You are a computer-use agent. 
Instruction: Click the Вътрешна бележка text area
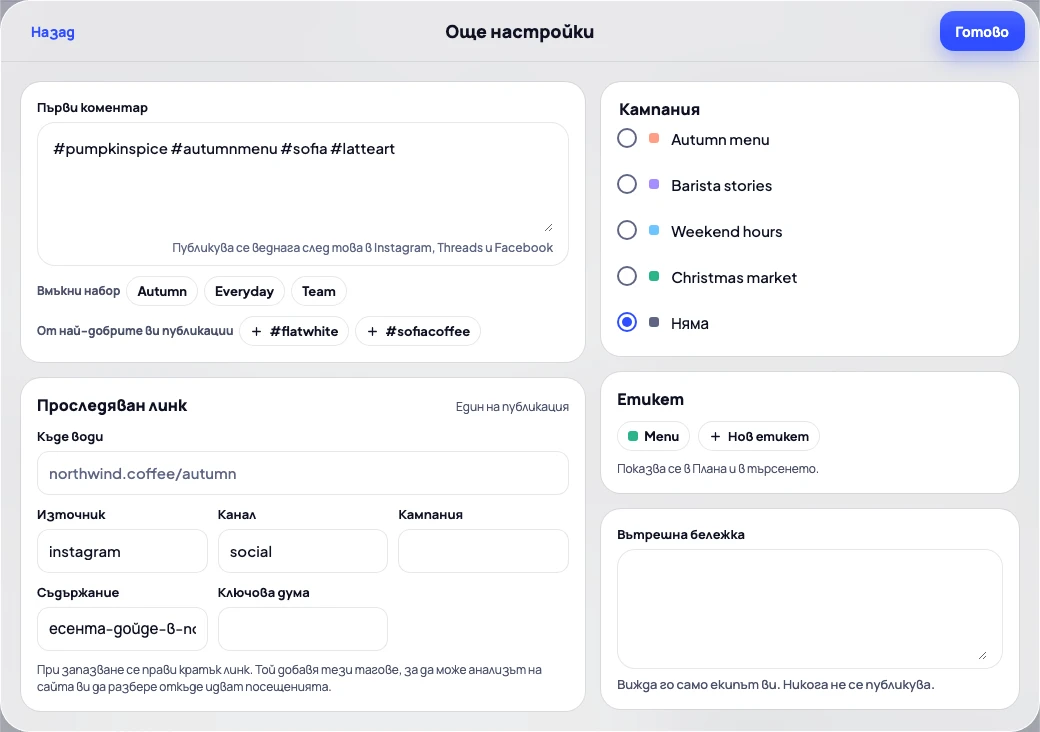coord(809,609)
